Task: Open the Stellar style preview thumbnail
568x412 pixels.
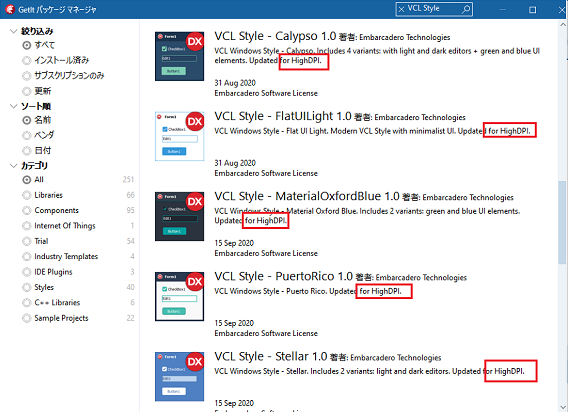Action: [179, 376]
